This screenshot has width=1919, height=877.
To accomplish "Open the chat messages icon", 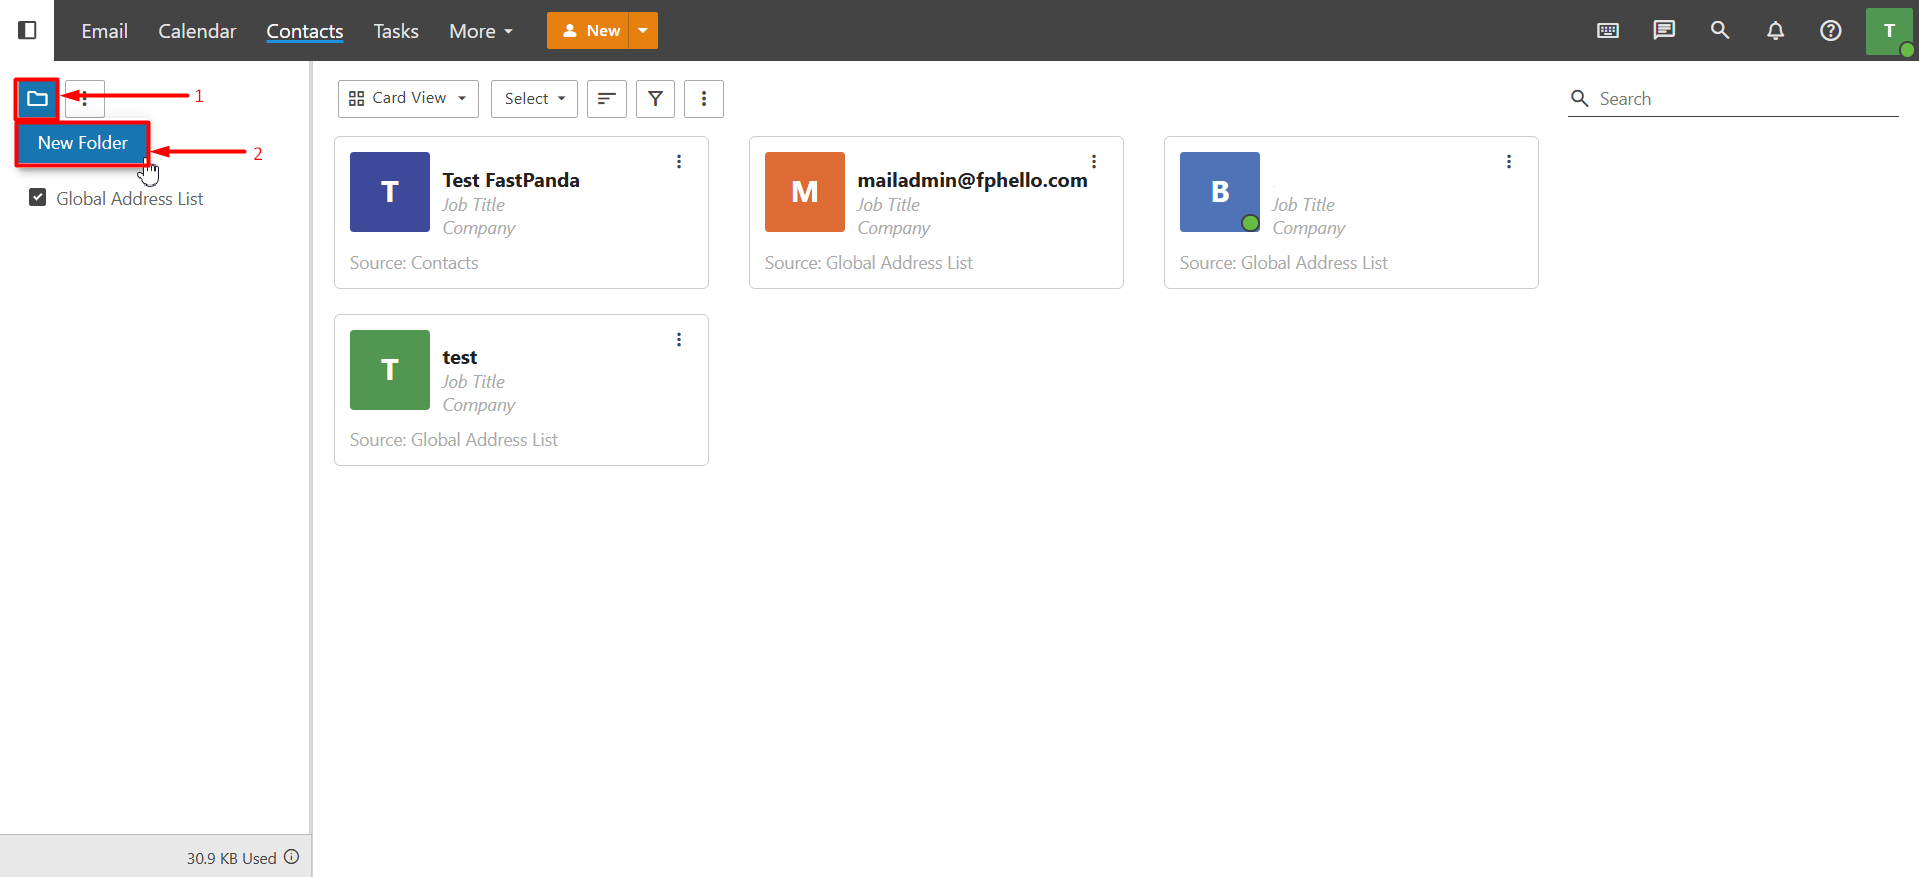I will pyautogui.click(x=1664, y=30).
